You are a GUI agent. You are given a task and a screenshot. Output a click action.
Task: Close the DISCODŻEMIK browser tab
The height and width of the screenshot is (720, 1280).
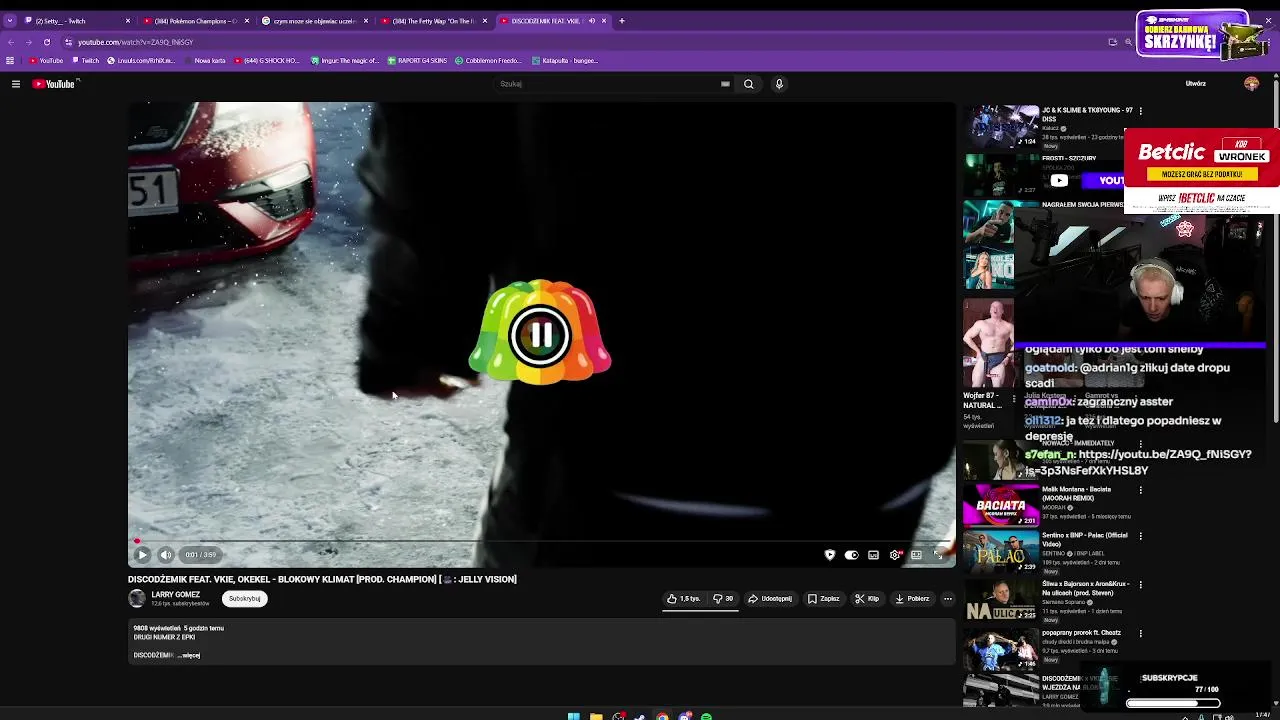[x=603, y=21]
